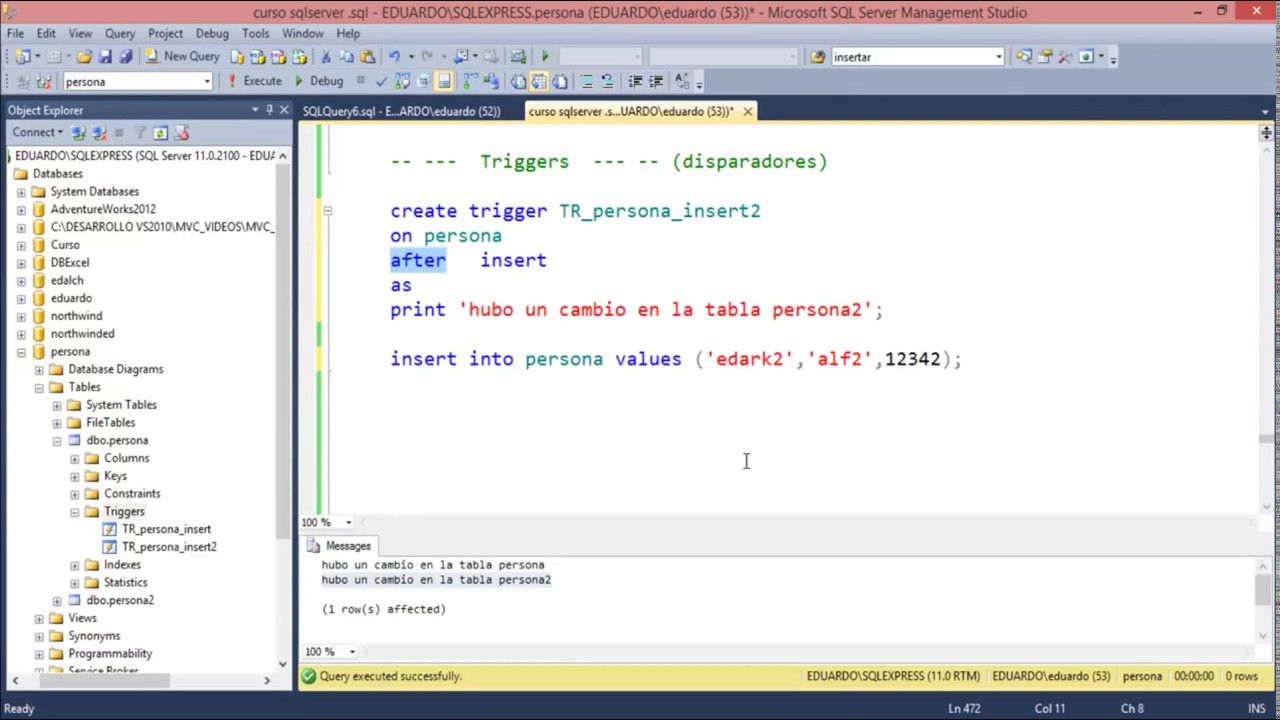
Task: Close the Object Explorer panel
Action: pyautogui.click(x=284, y=110)
